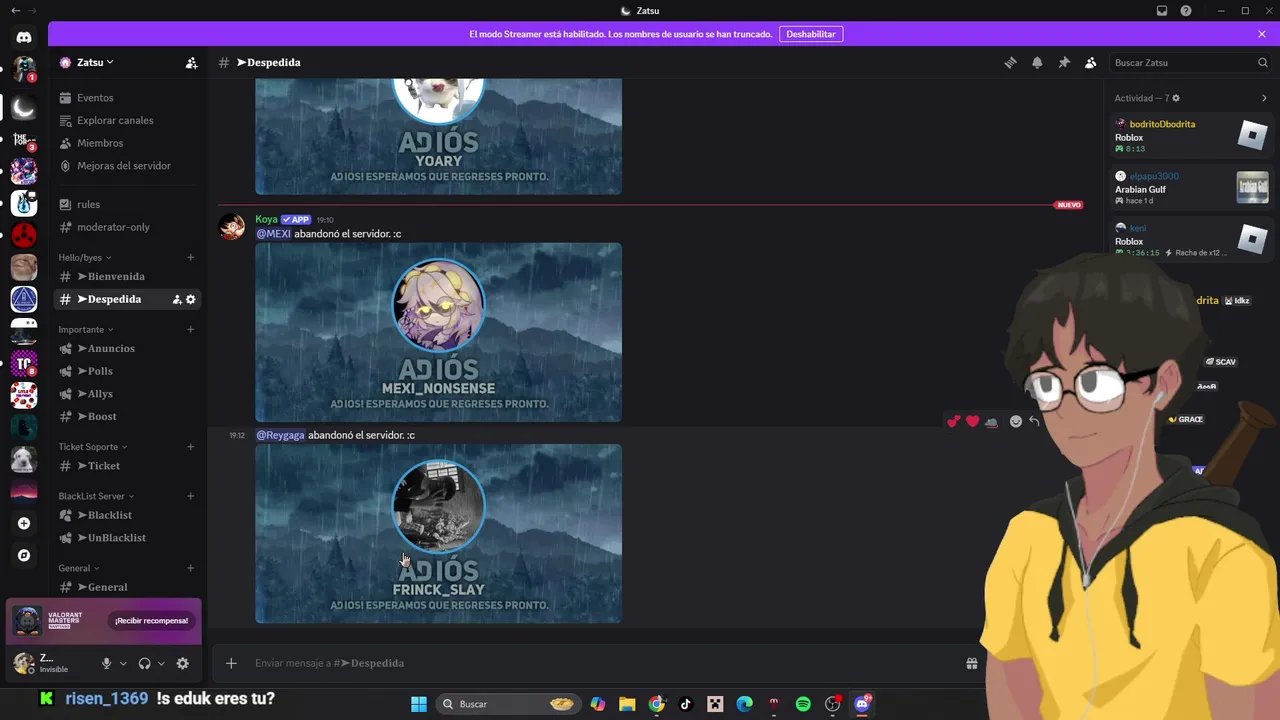Open Discord direct messages home icon

(x=24, y=38)
